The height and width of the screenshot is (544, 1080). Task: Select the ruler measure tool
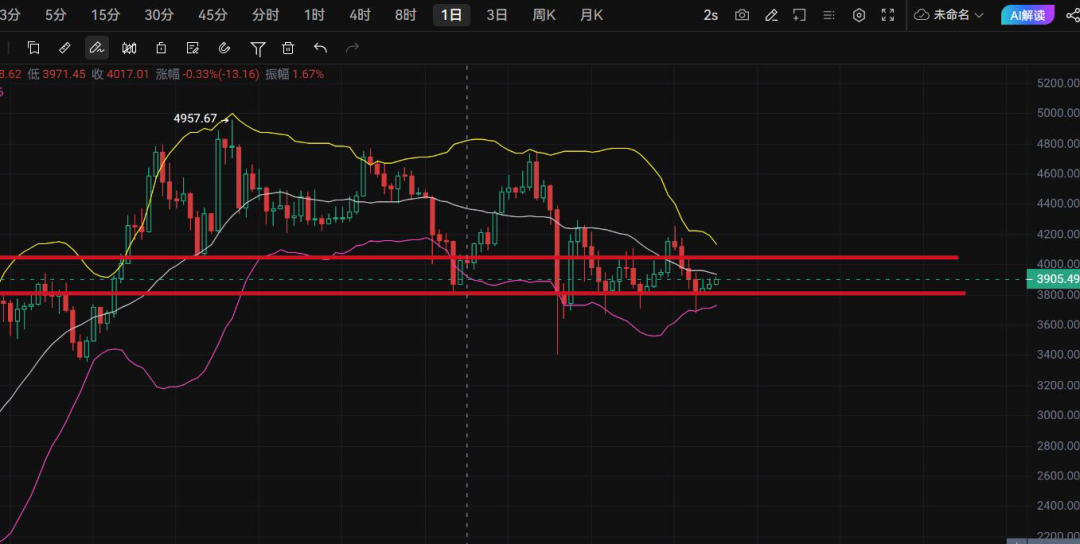click(65, 48)
